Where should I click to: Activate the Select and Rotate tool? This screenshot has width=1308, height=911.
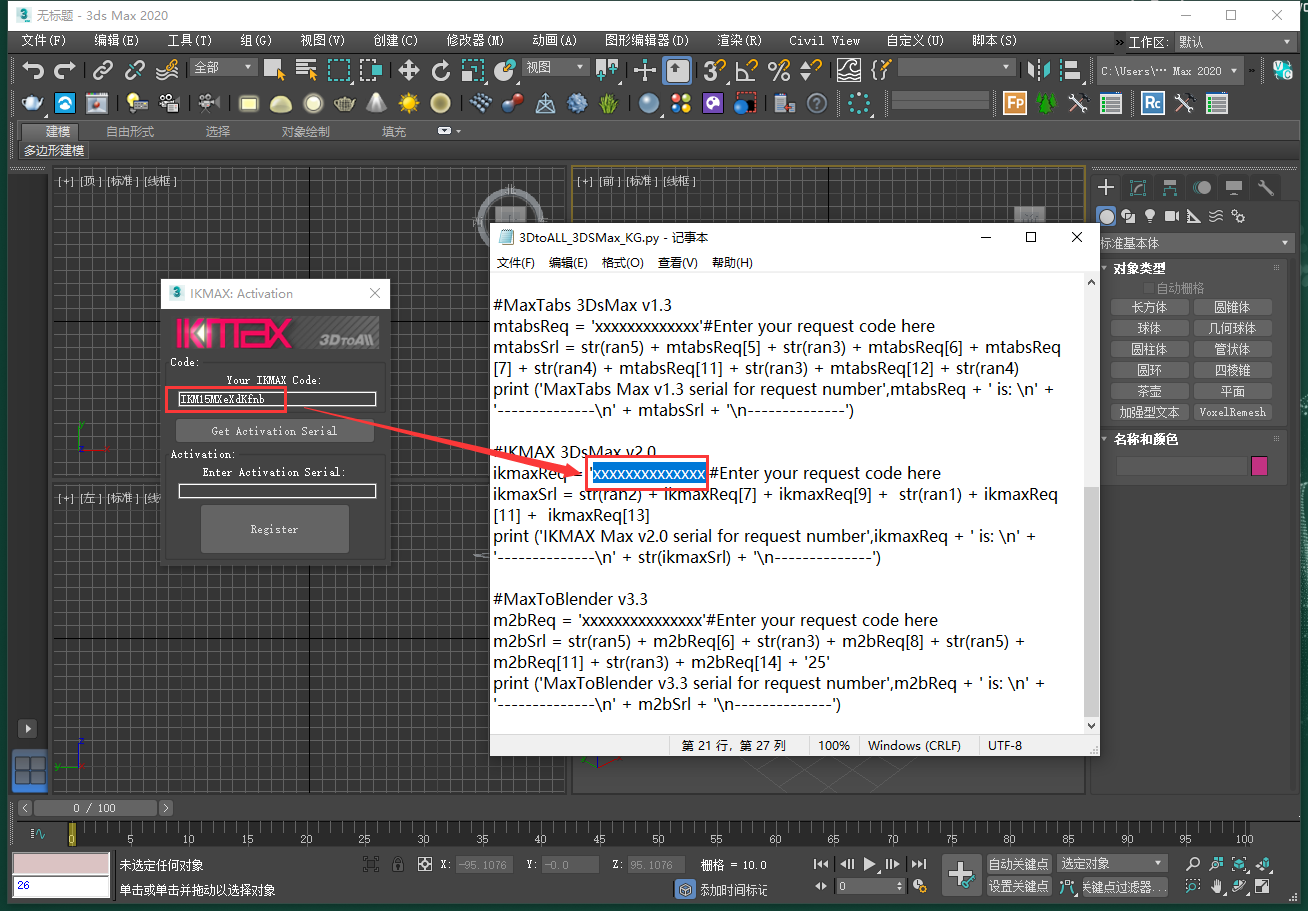click(x=441, y=70)
